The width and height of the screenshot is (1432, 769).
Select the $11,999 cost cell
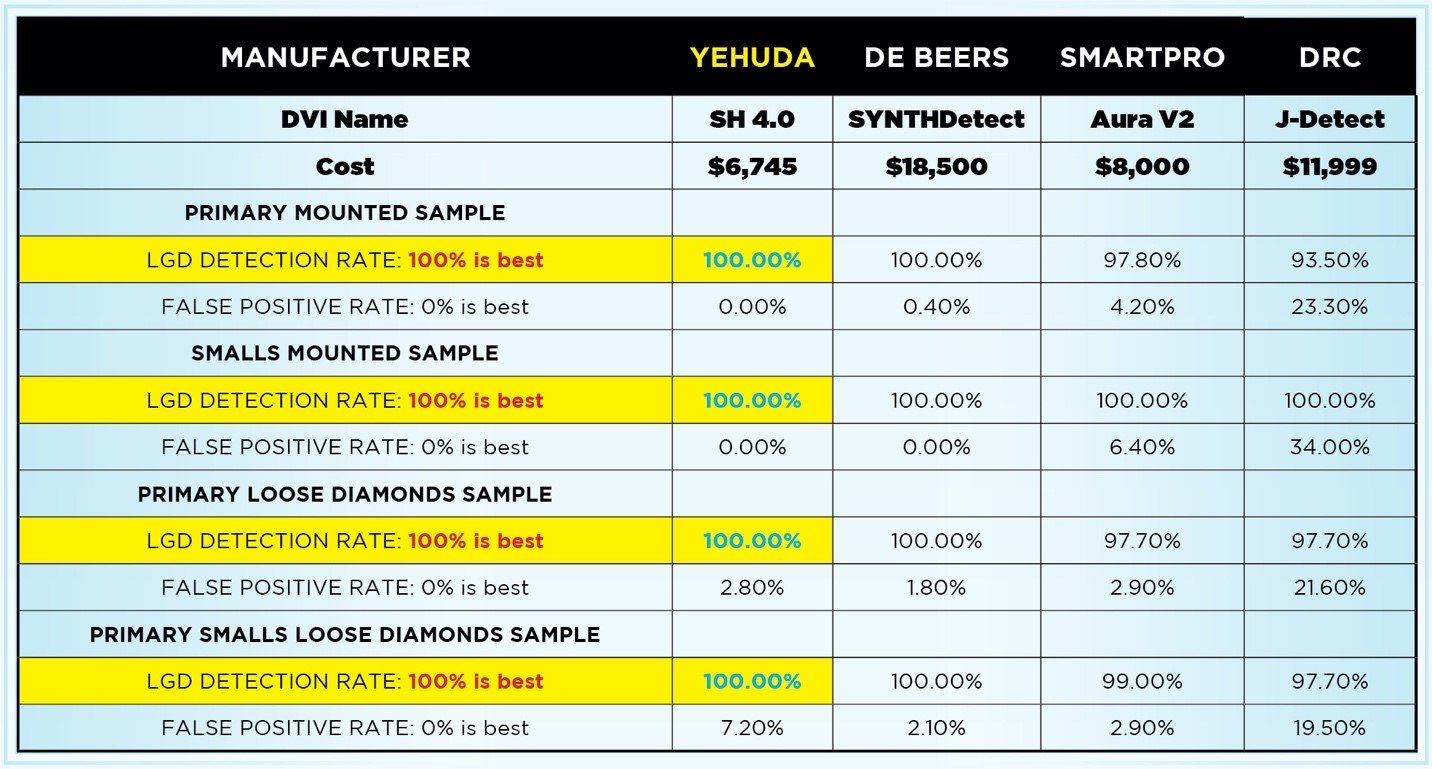pyautogui.click(x=1330, y=166)
